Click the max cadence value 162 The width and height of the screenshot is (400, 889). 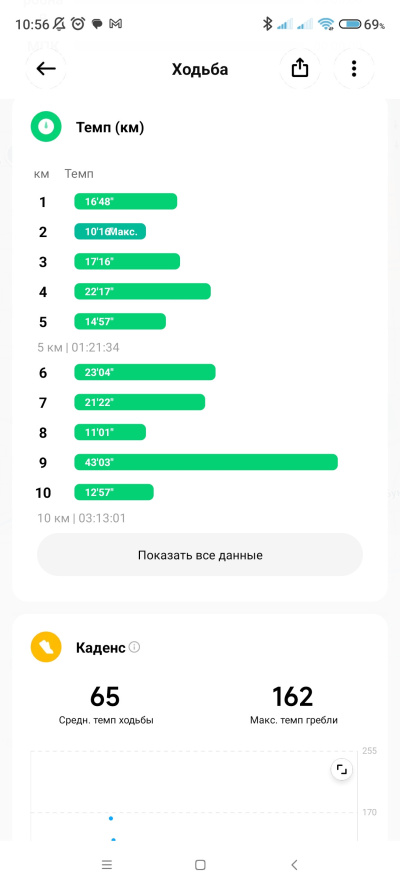(293, 697)
